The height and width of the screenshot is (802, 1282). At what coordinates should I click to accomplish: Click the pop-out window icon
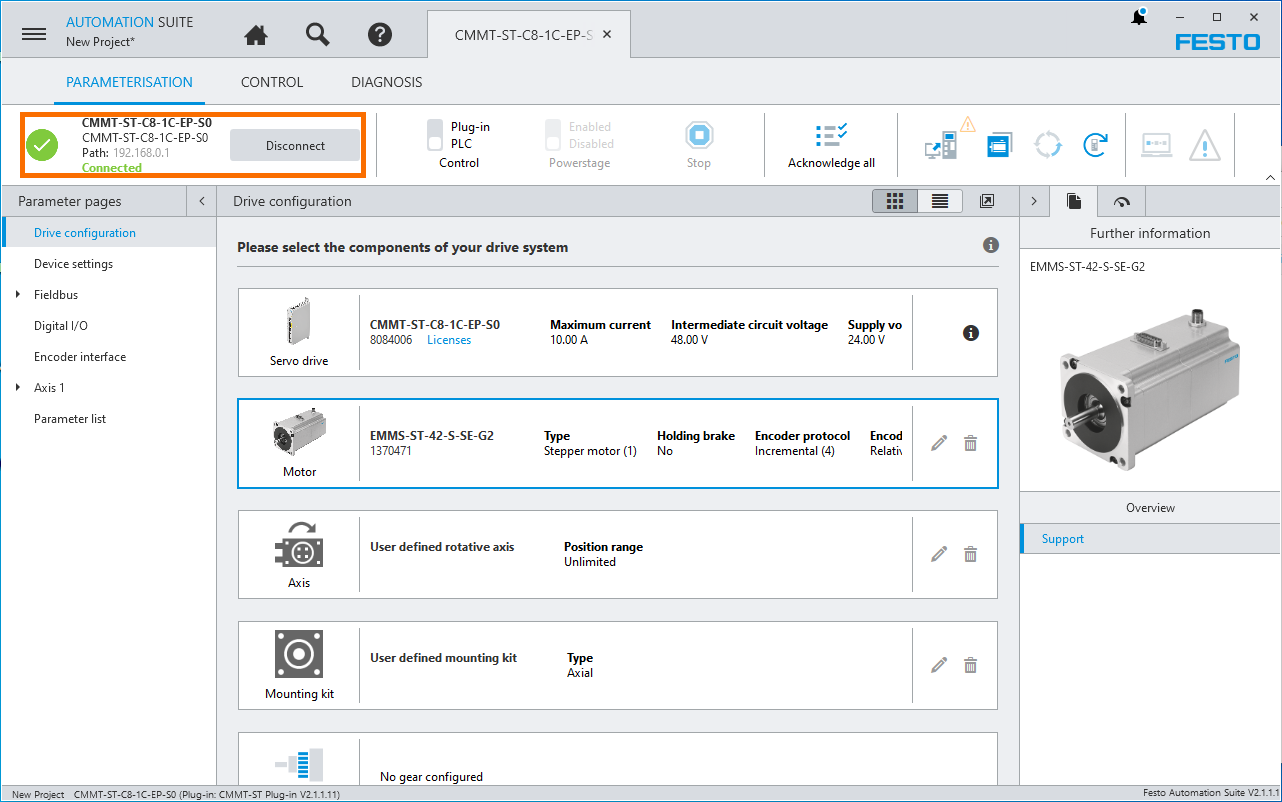(987, 201)
